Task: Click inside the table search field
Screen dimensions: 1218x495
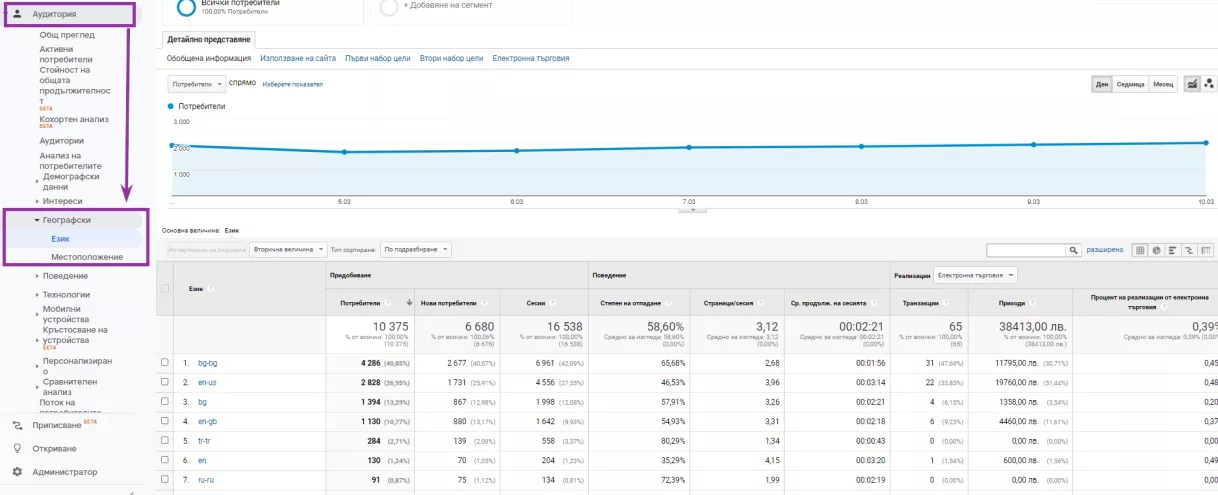Action: point(1026,250)
